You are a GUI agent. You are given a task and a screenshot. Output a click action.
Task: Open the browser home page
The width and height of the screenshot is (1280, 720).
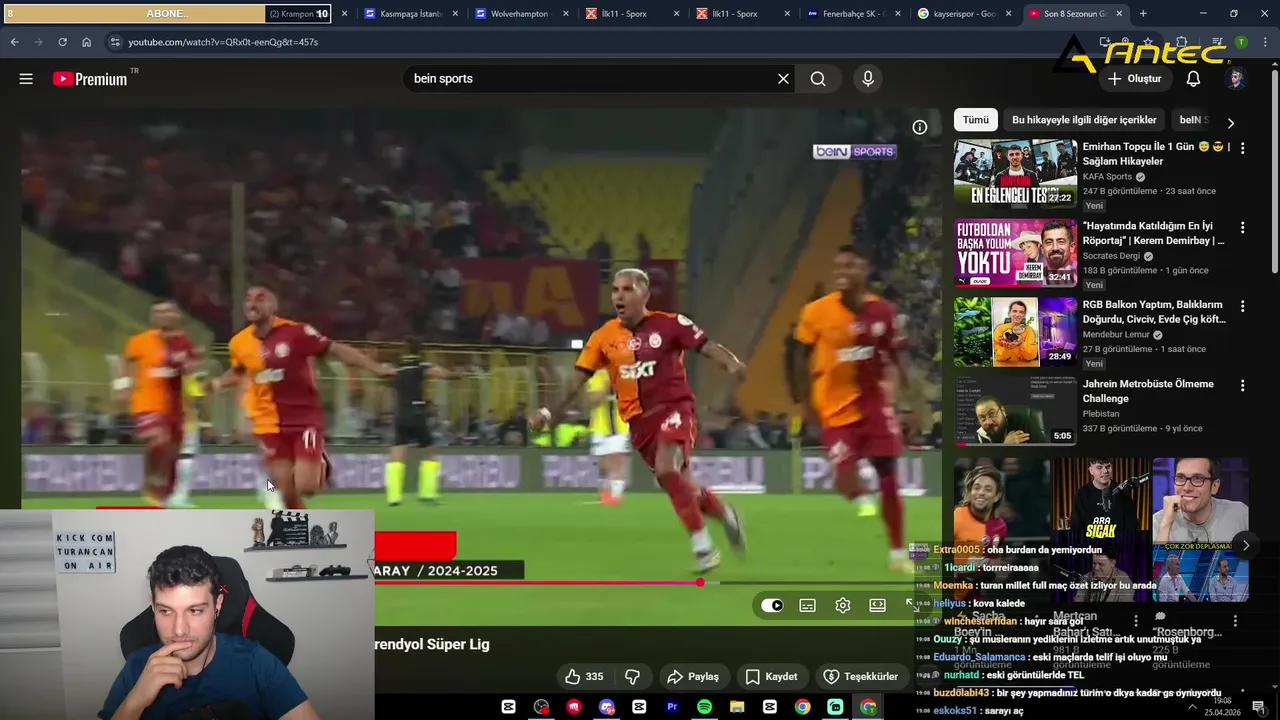(x=87, y=42)
